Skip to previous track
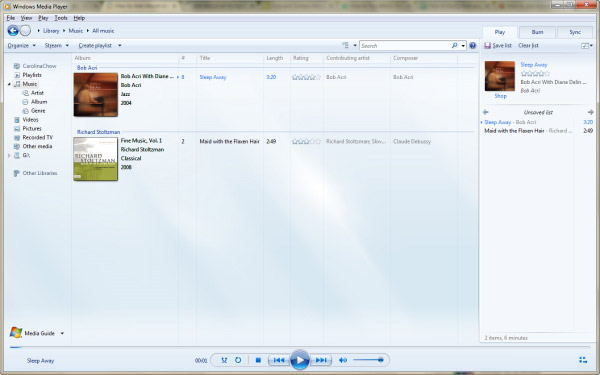 279,360
